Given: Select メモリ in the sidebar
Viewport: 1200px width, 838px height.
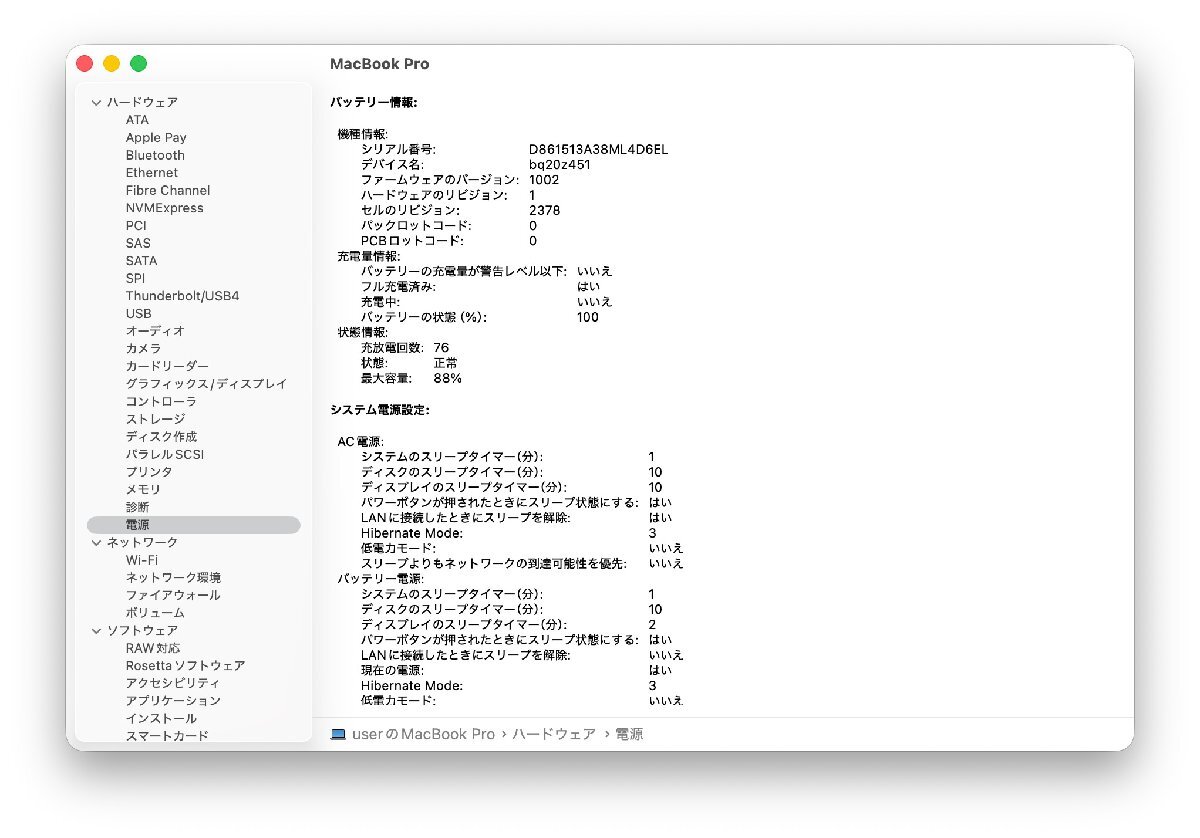Looking at the screenshot, I should coord(143,489).
